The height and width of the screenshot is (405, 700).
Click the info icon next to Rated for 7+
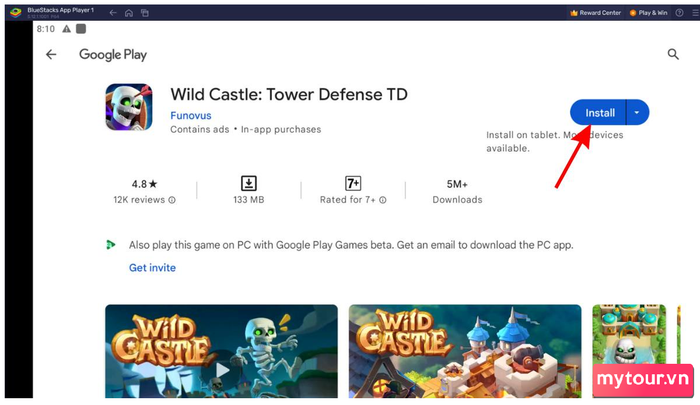(383, 200)
